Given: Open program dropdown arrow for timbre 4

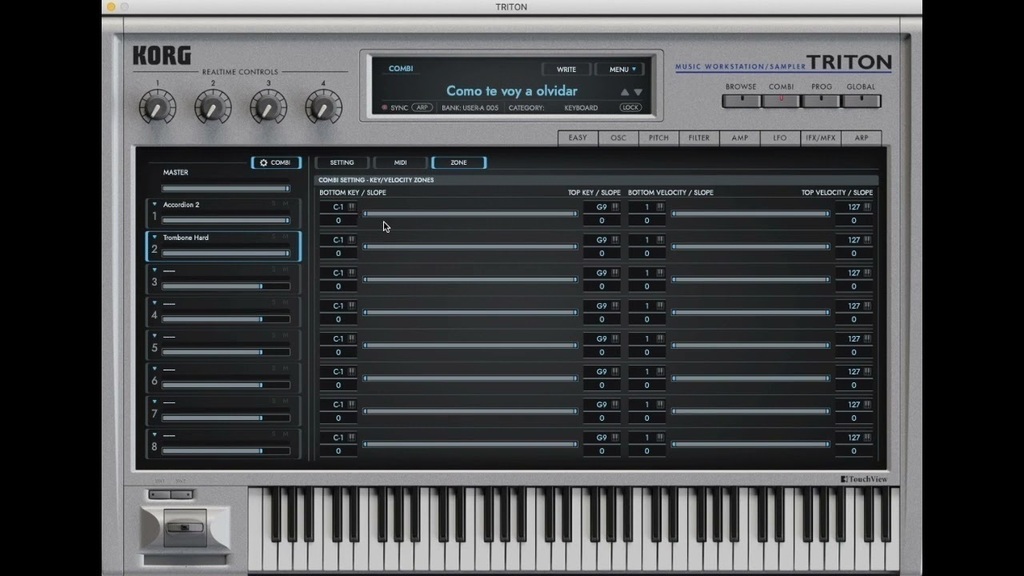Looking at the screenshot, I should point(155,303).
